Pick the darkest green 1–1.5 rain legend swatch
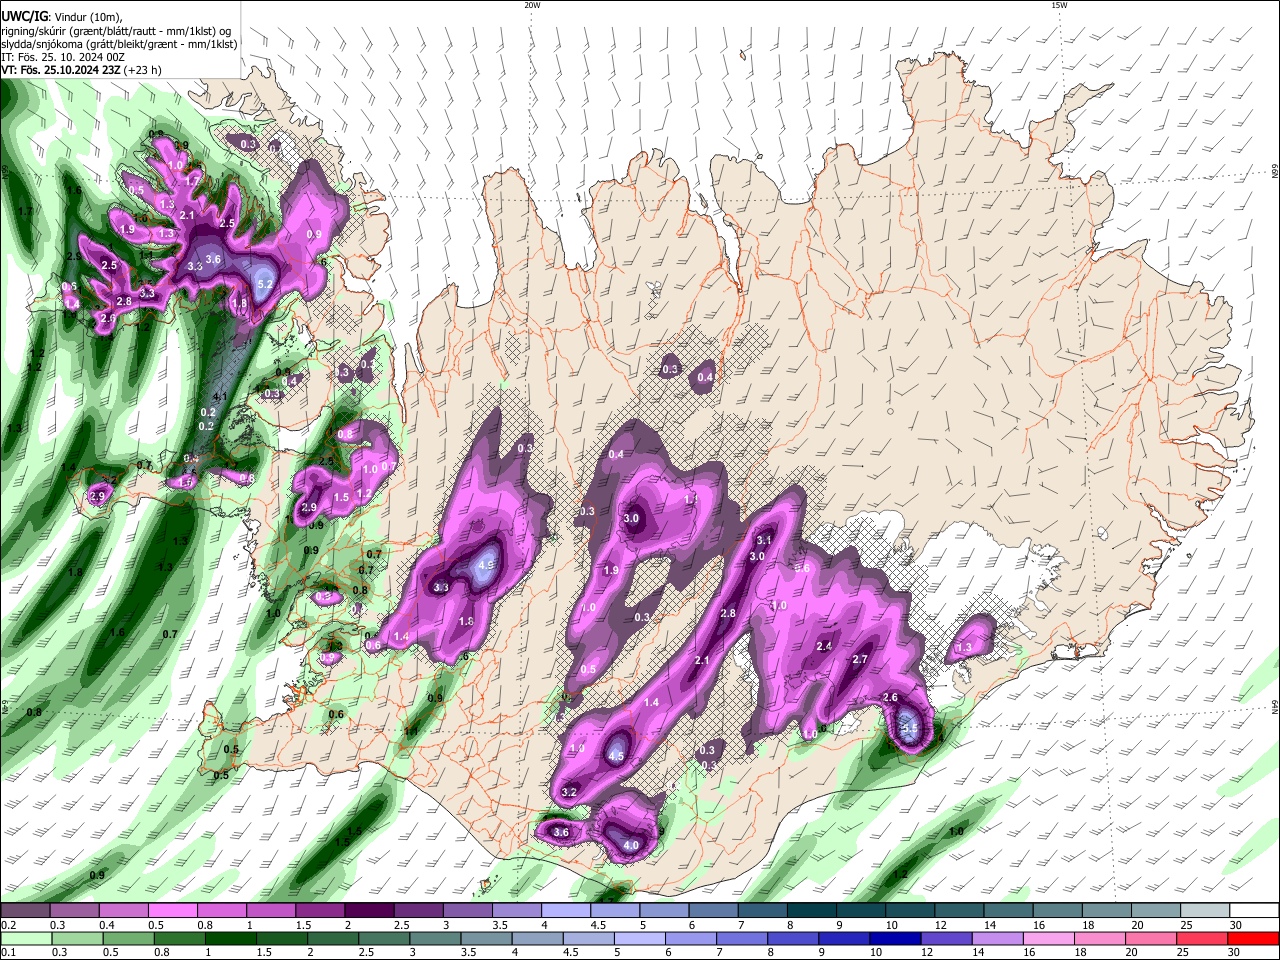 (x=231, y=938)
